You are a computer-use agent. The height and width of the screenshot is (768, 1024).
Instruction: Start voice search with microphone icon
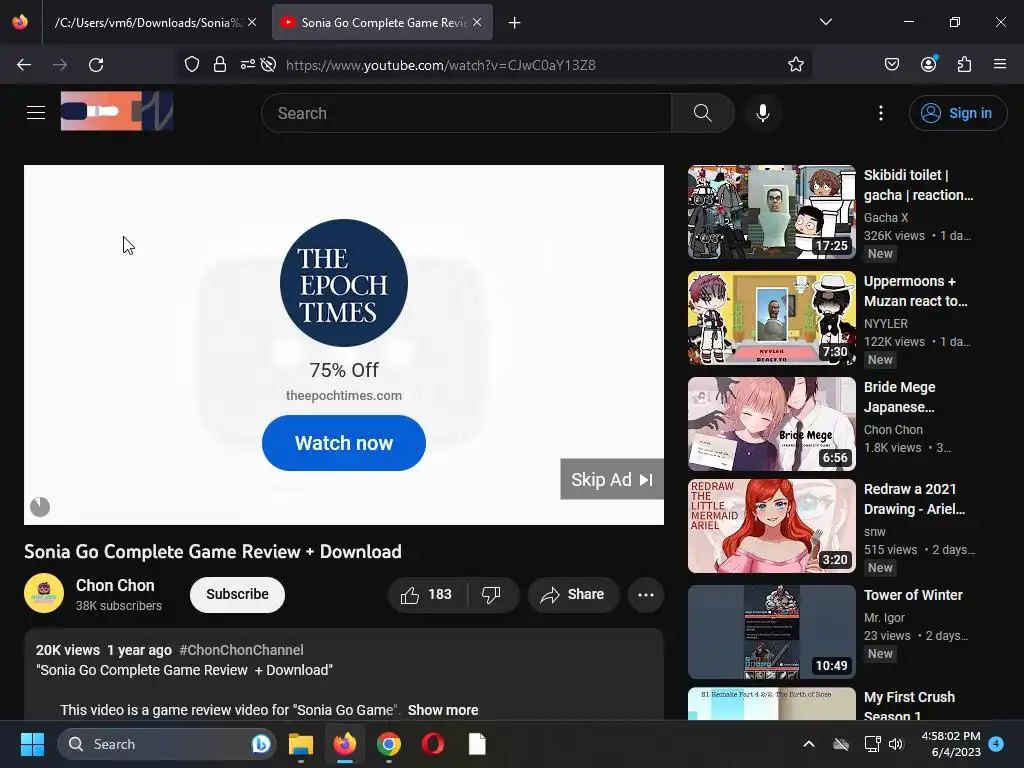coord(763,113)
